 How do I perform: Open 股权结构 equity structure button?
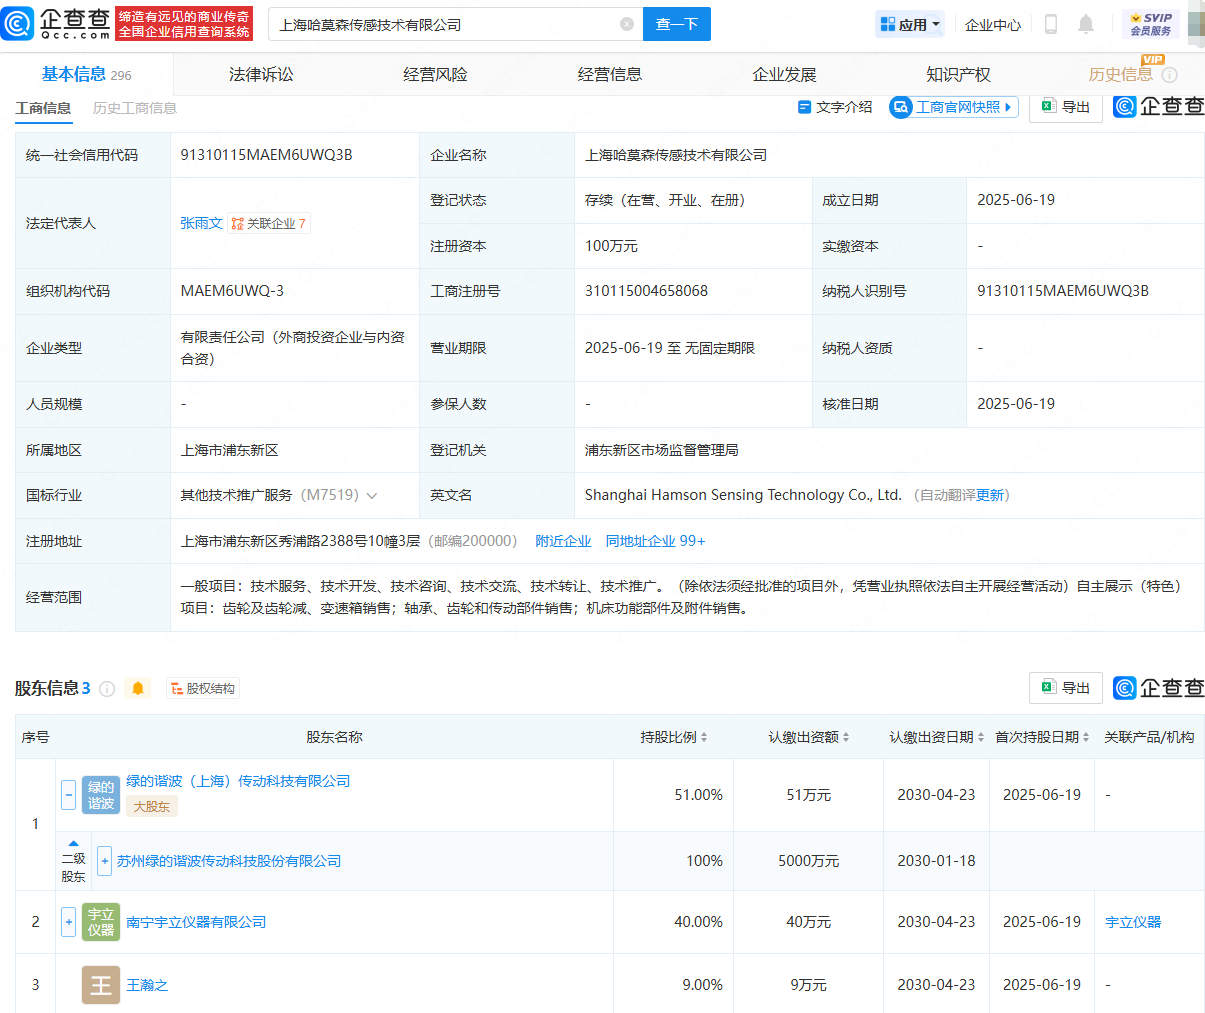click(203, 689)
